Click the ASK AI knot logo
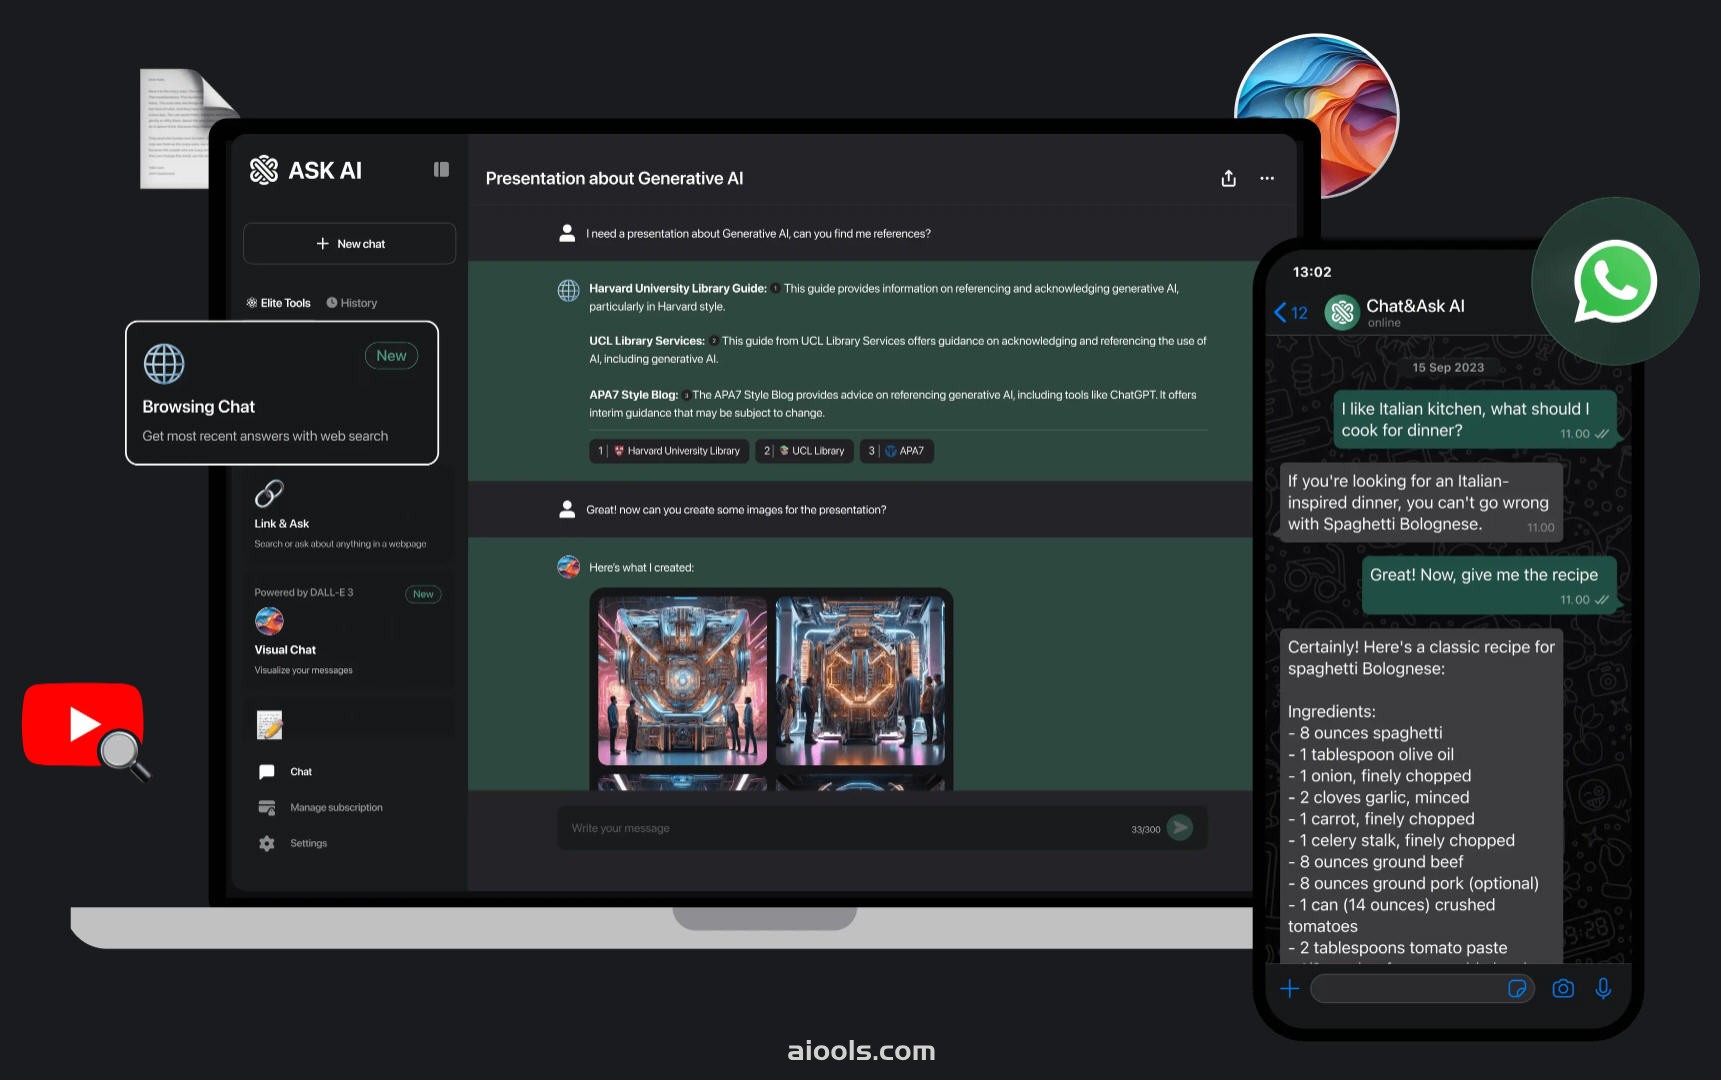This screenshot has height=1080, width=1721. pyautogui.click(x=264, y=170)
